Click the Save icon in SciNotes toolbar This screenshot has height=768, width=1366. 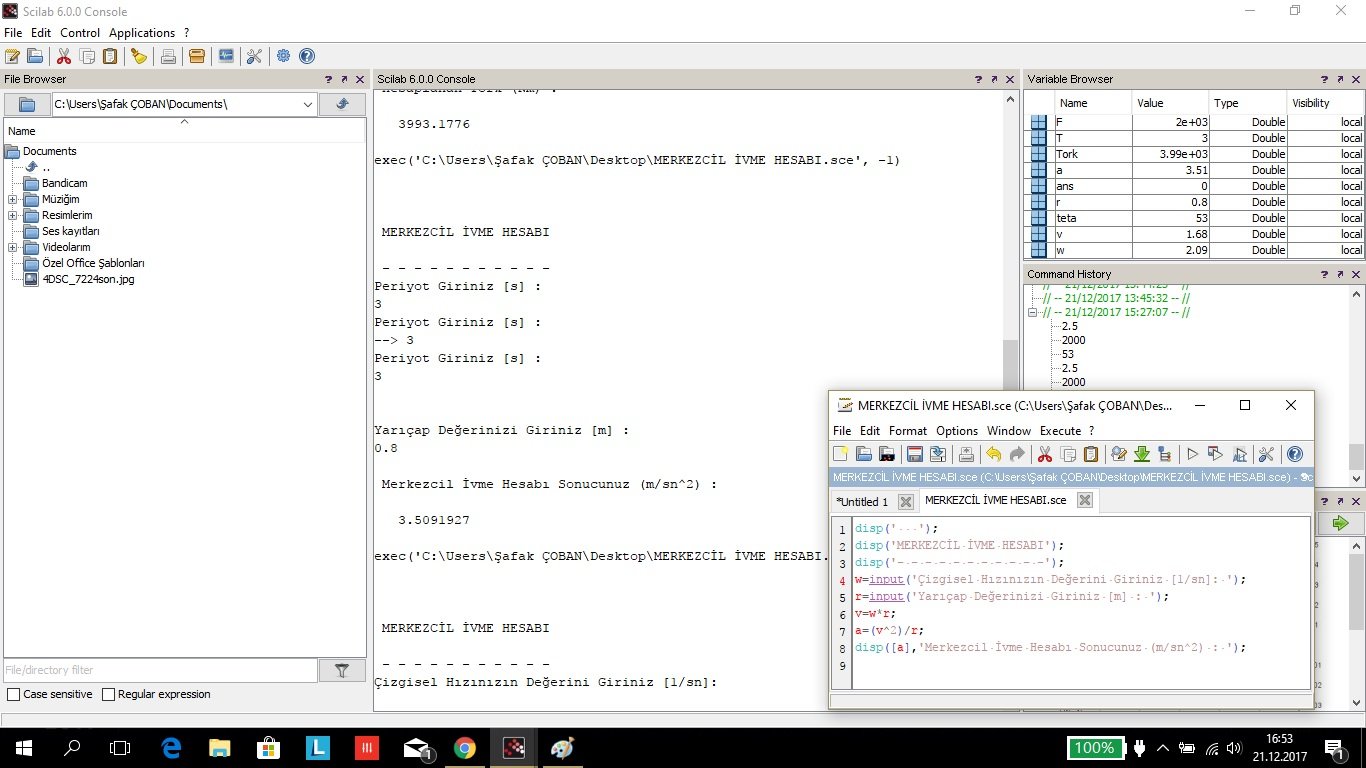tap(915, 454)
